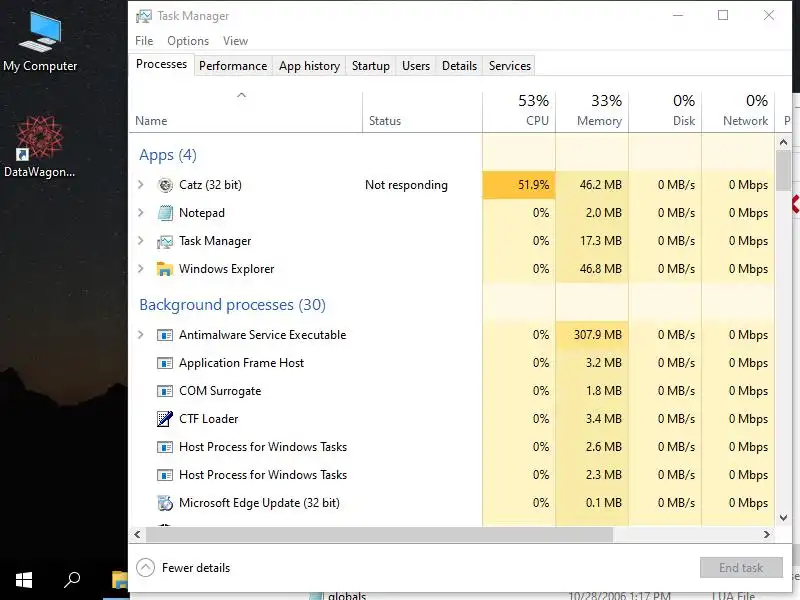
Task: Click the 307.9 MB memory cell
Action: click(592, 335)
